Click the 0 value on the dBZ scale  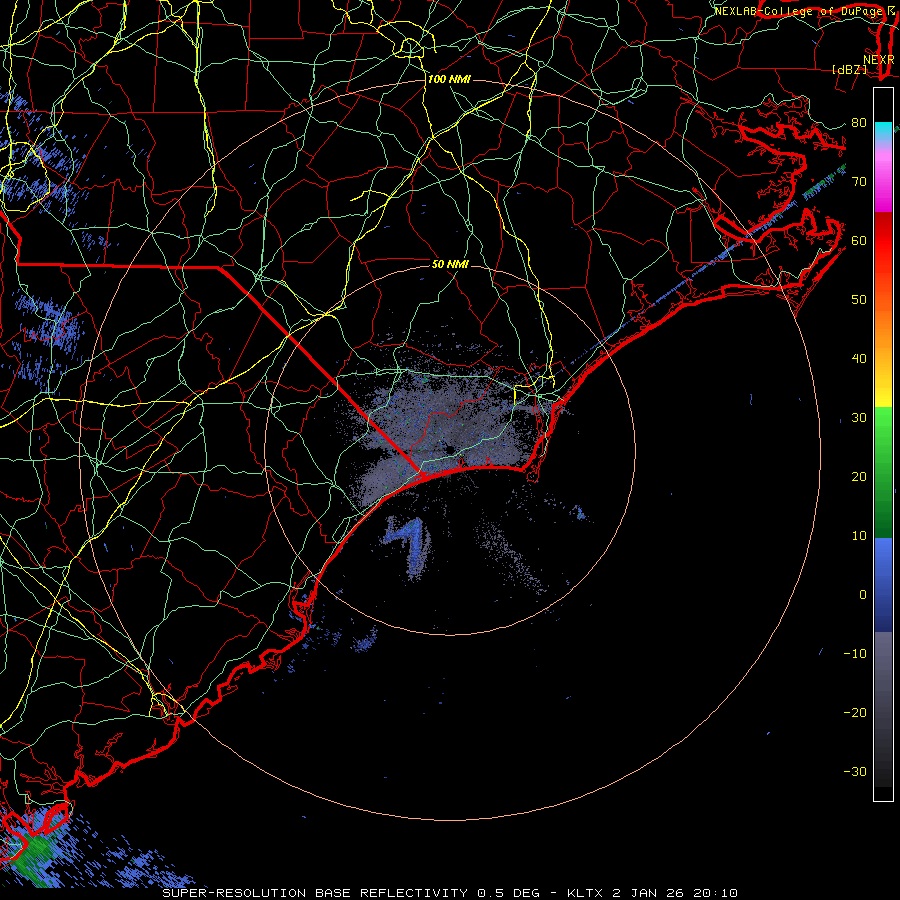(x=863, y=595)
